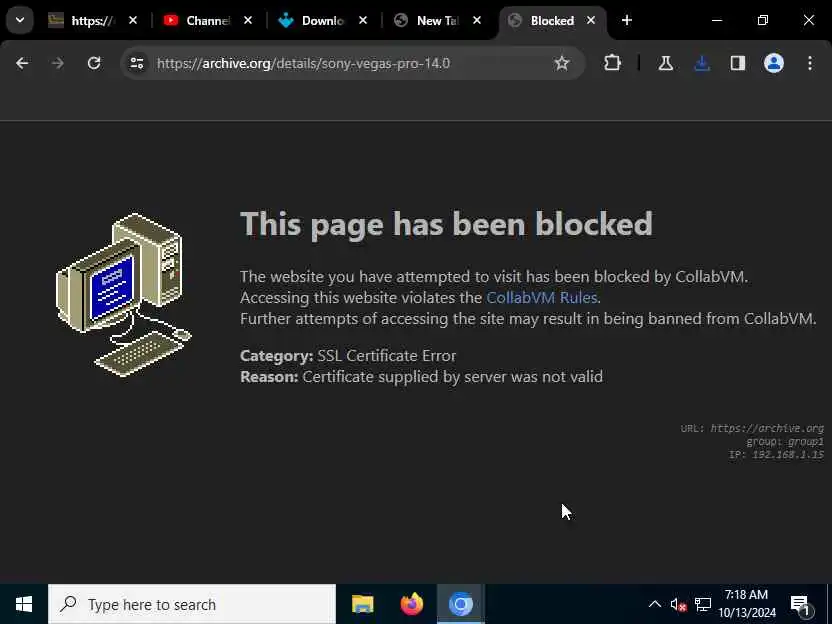832x624 pixels.
Task: Switch to the YouTube Channel tab
Action: coord(207,21)
